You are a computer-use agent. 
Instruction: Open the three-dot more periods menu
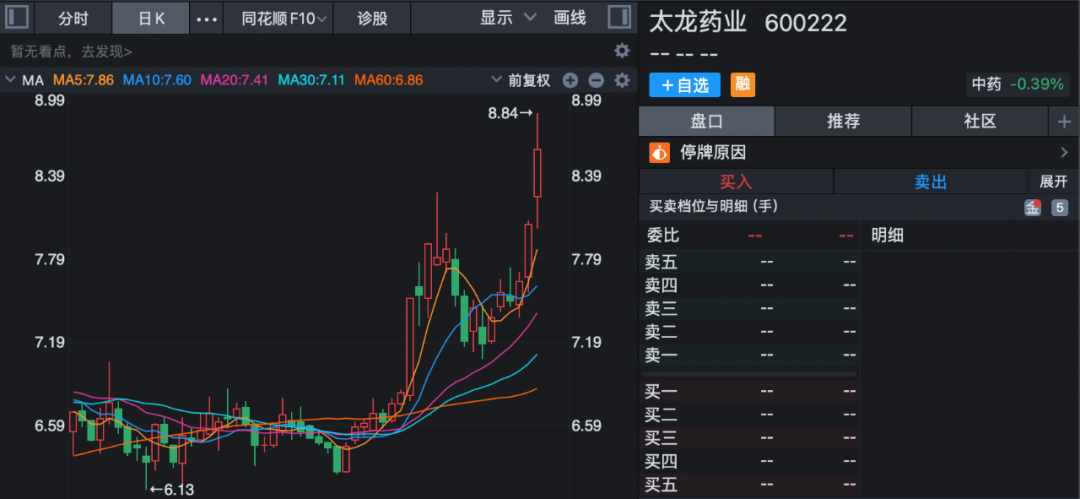(205, 18)
